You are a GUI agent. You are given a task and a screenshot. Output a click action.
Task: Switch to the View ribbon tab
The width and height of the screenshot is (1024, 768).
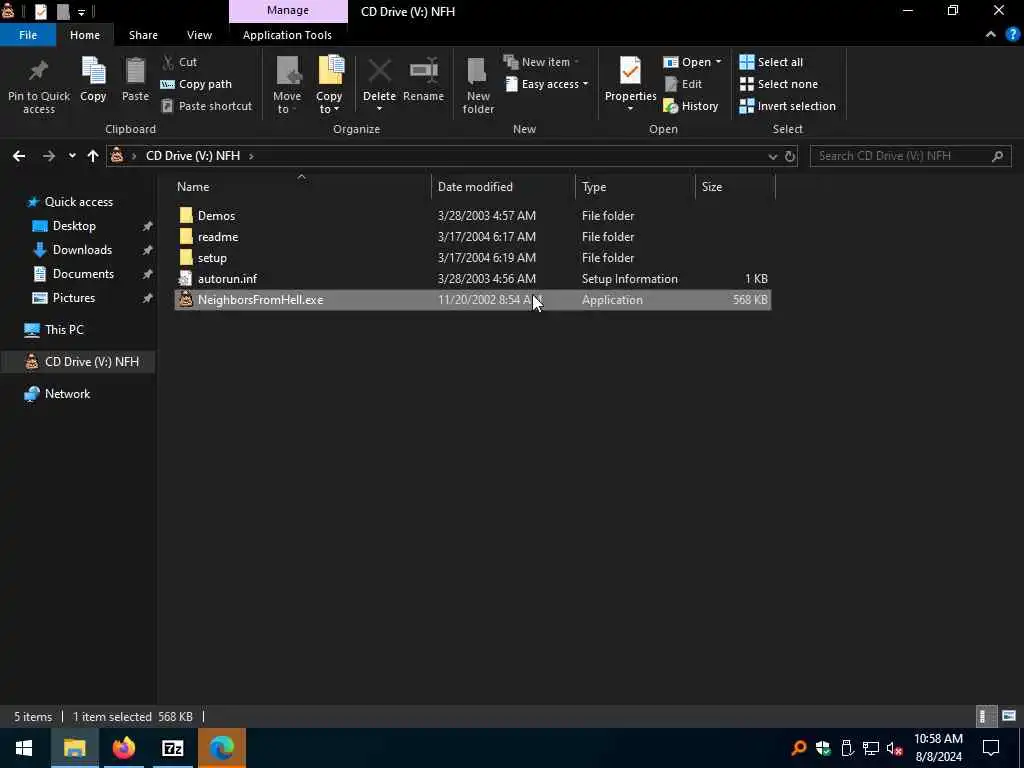coord(199,35)
